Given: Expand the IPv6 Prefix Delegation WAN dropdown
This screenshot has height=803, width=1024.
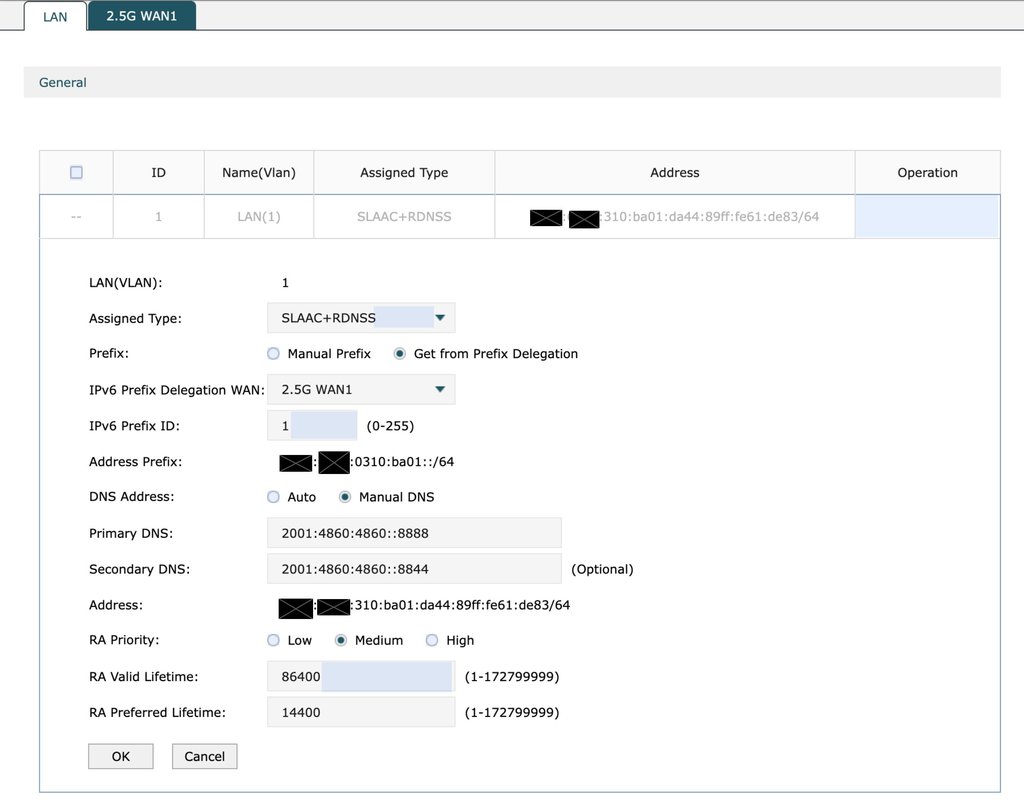Looking at the screenshot, I should pos(440,390).
